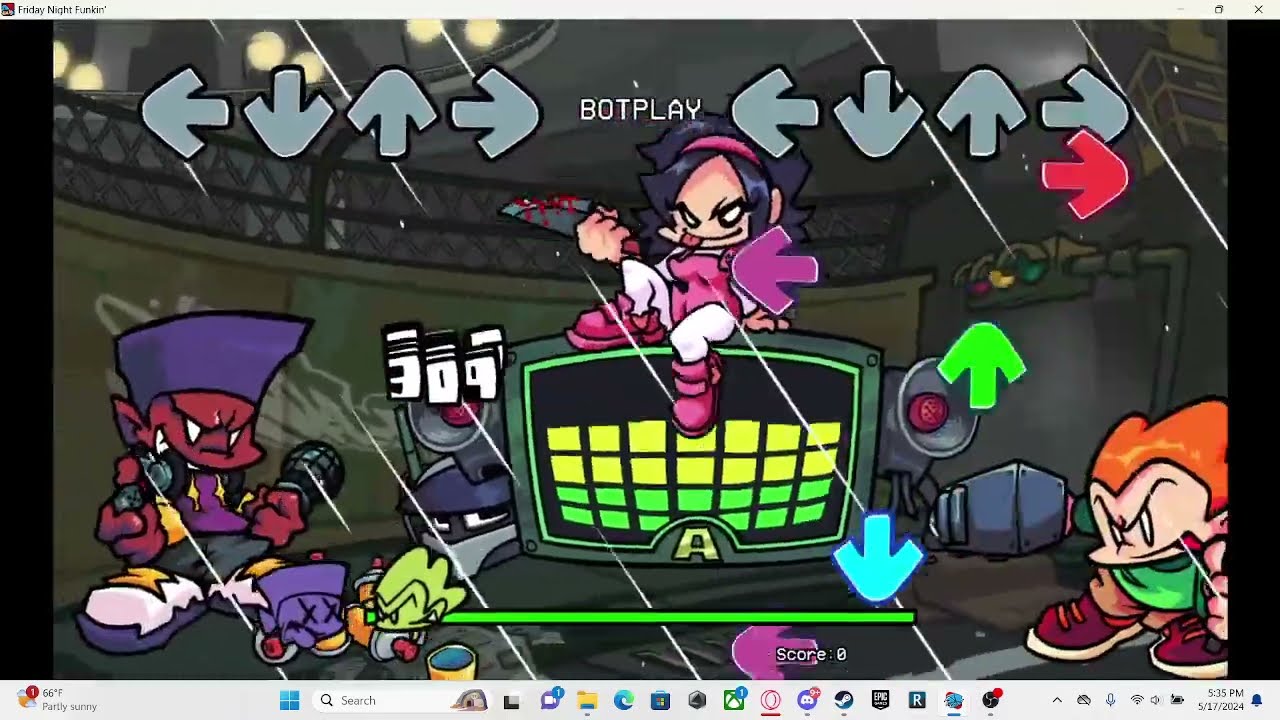Click the Friday Night Funkin' window title

pyautogui.click(x=62, y=9)
